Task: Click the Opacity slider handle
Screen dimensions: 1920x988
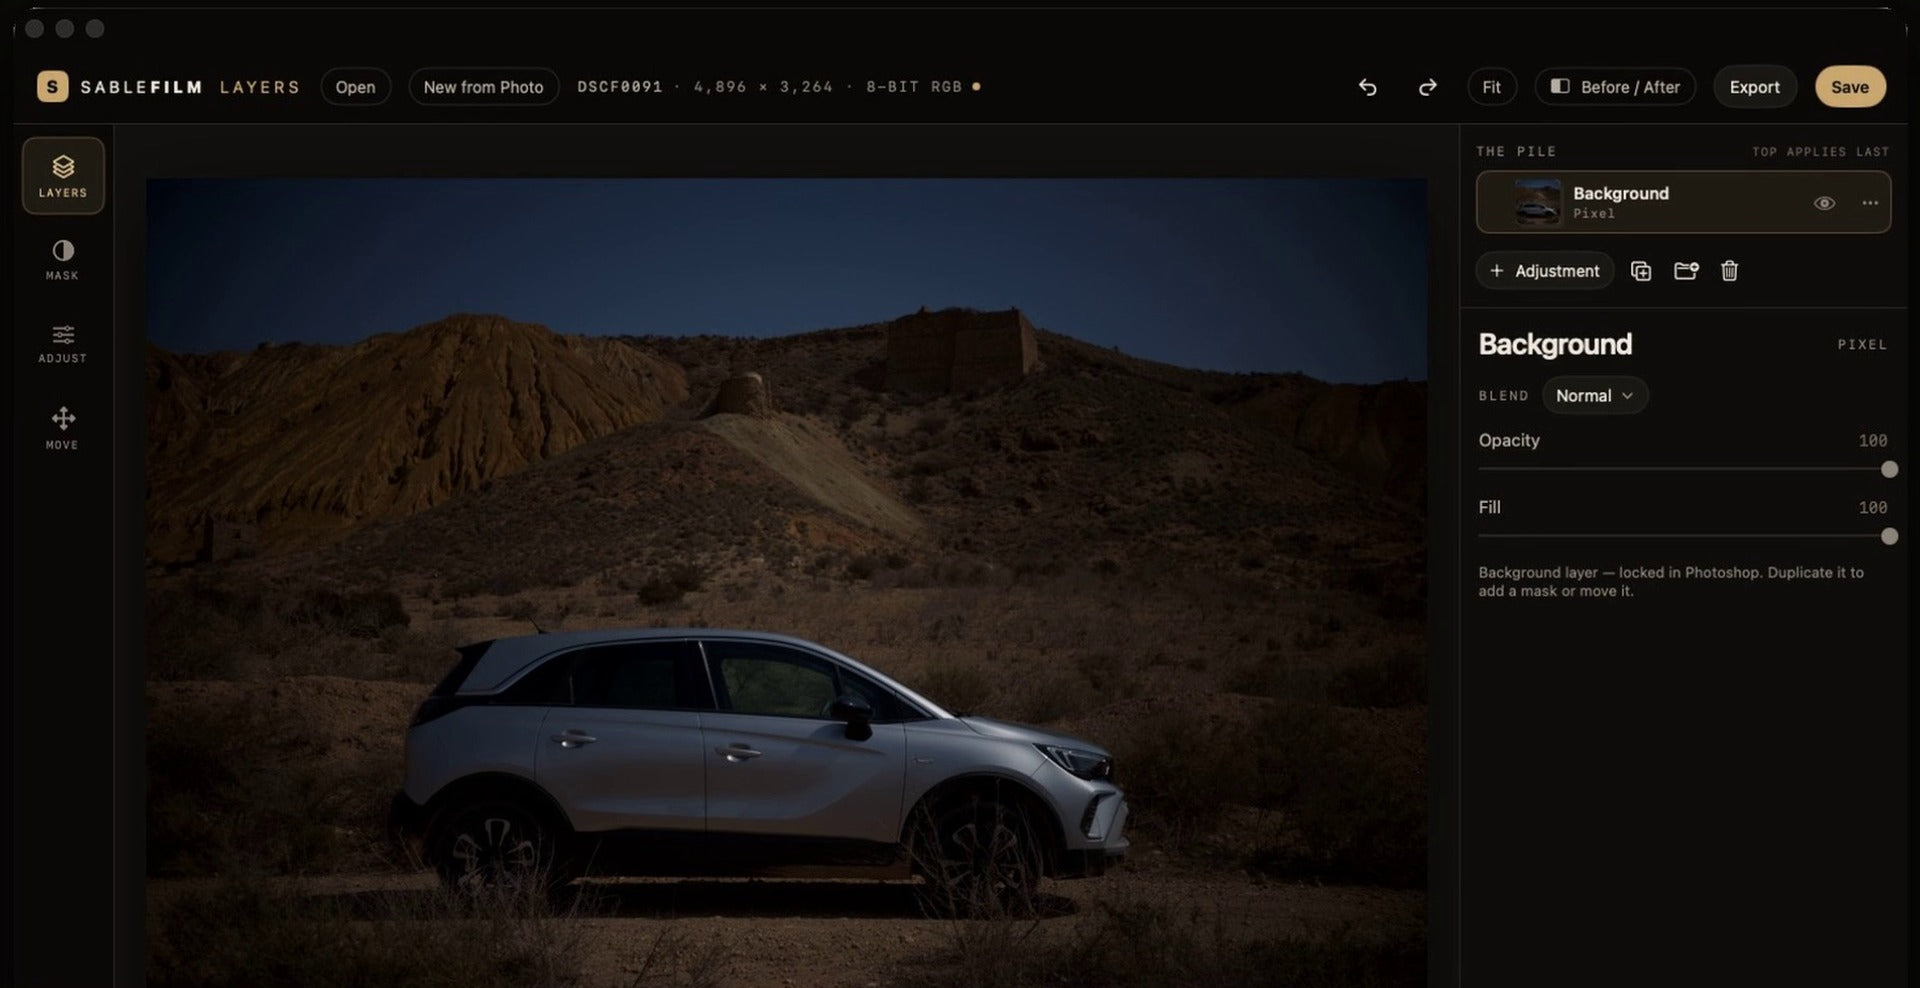Action: coord(1889,469)
